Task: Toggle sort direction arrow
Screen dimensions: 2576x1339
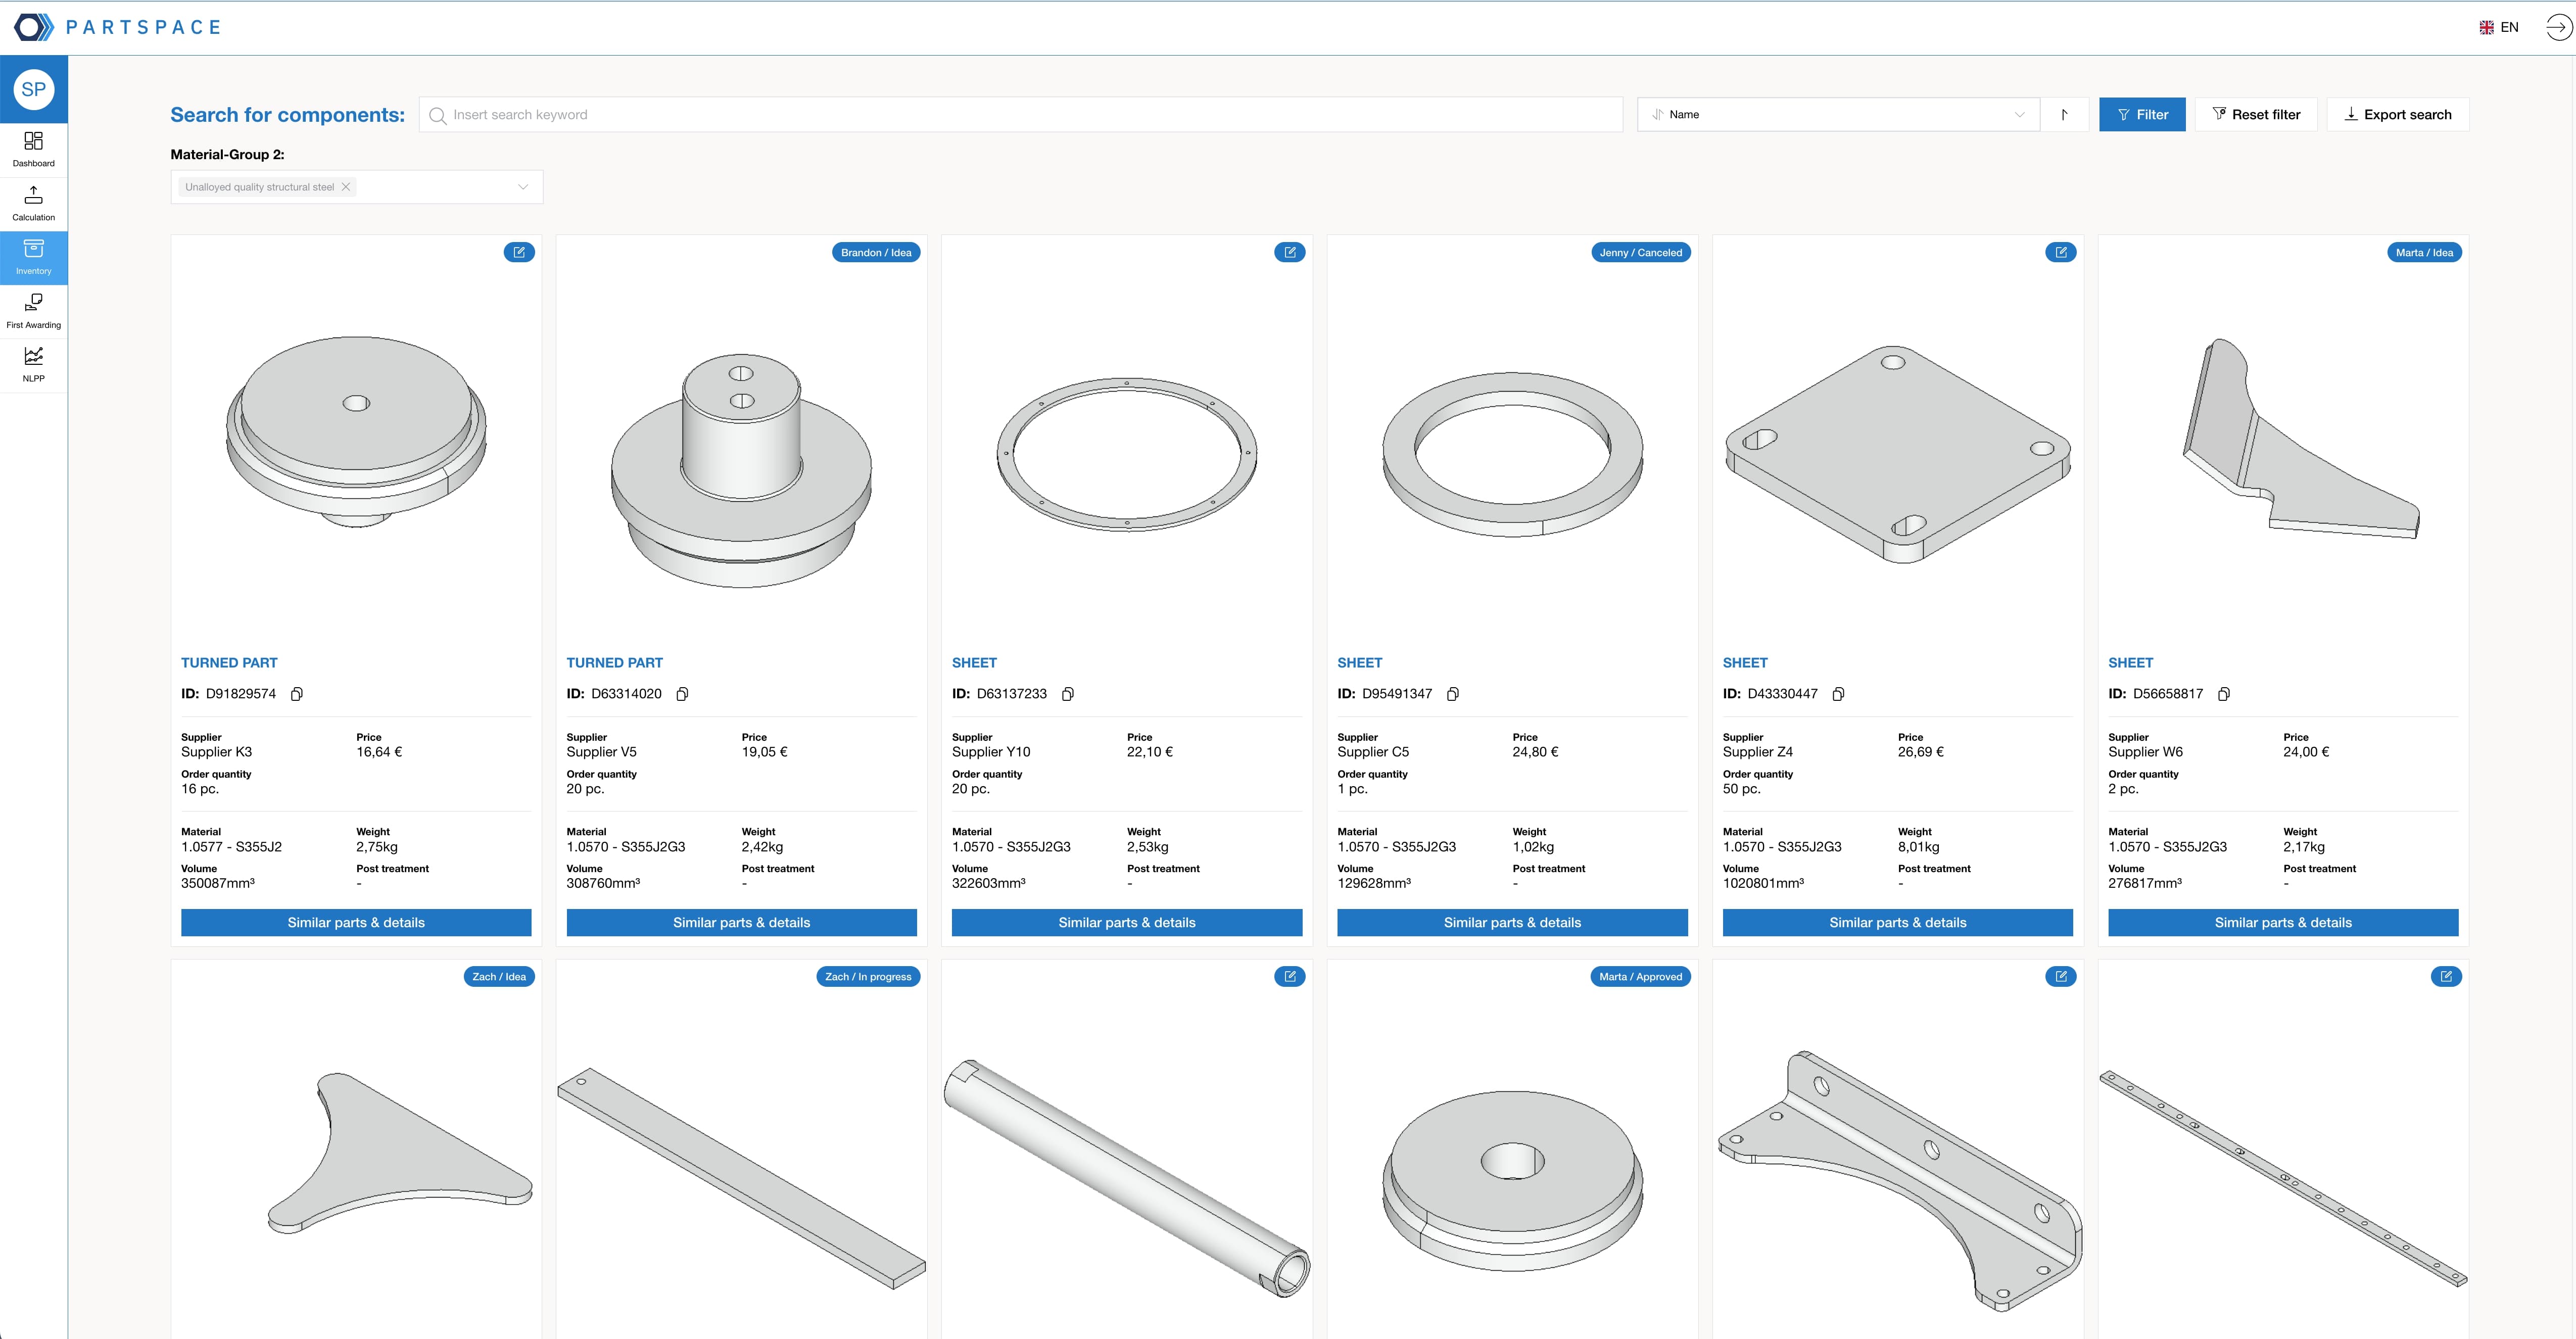Action: [2064, 115]
